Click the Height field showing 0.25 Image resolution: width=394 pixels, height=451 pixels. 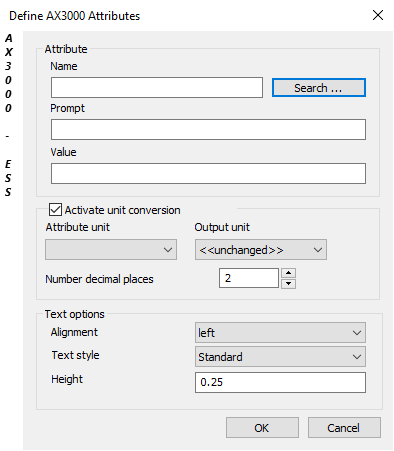[280, 382]
